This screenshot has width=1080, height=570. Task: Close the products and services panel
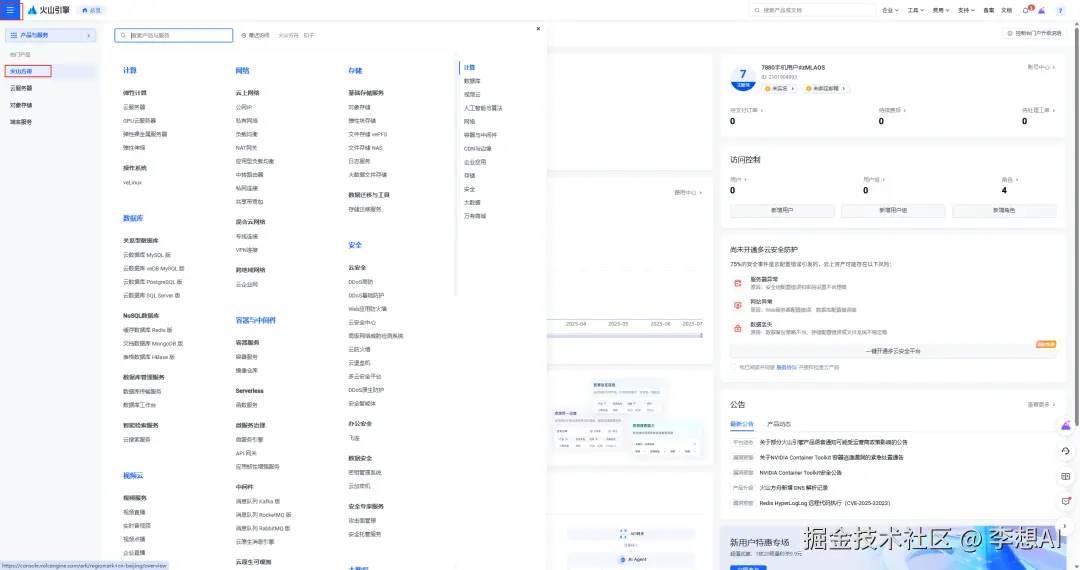[538, 29]
